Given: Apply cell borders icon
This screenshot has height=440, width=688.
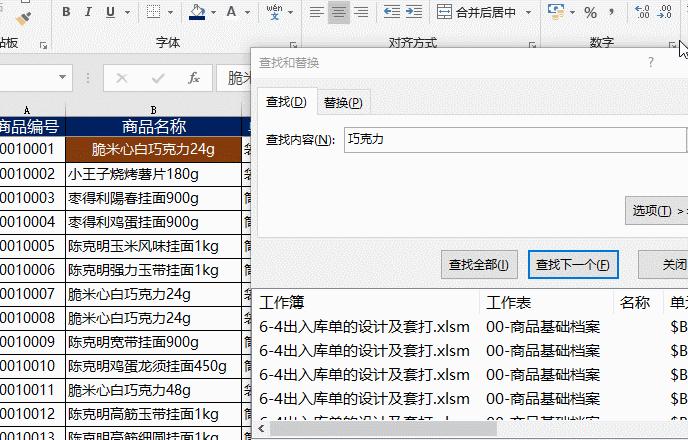Looking at the screenshot, I should [154, 12].
